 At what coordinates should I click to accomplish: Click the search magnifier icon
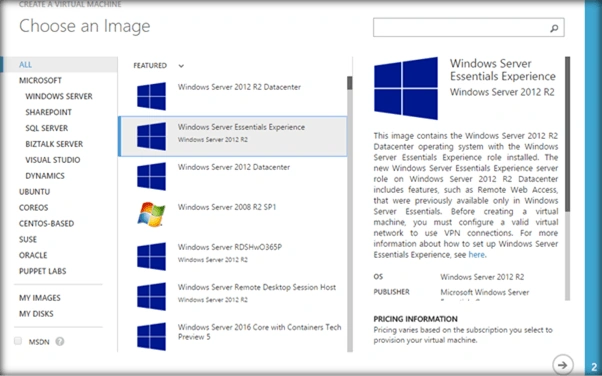pos(554,28)
